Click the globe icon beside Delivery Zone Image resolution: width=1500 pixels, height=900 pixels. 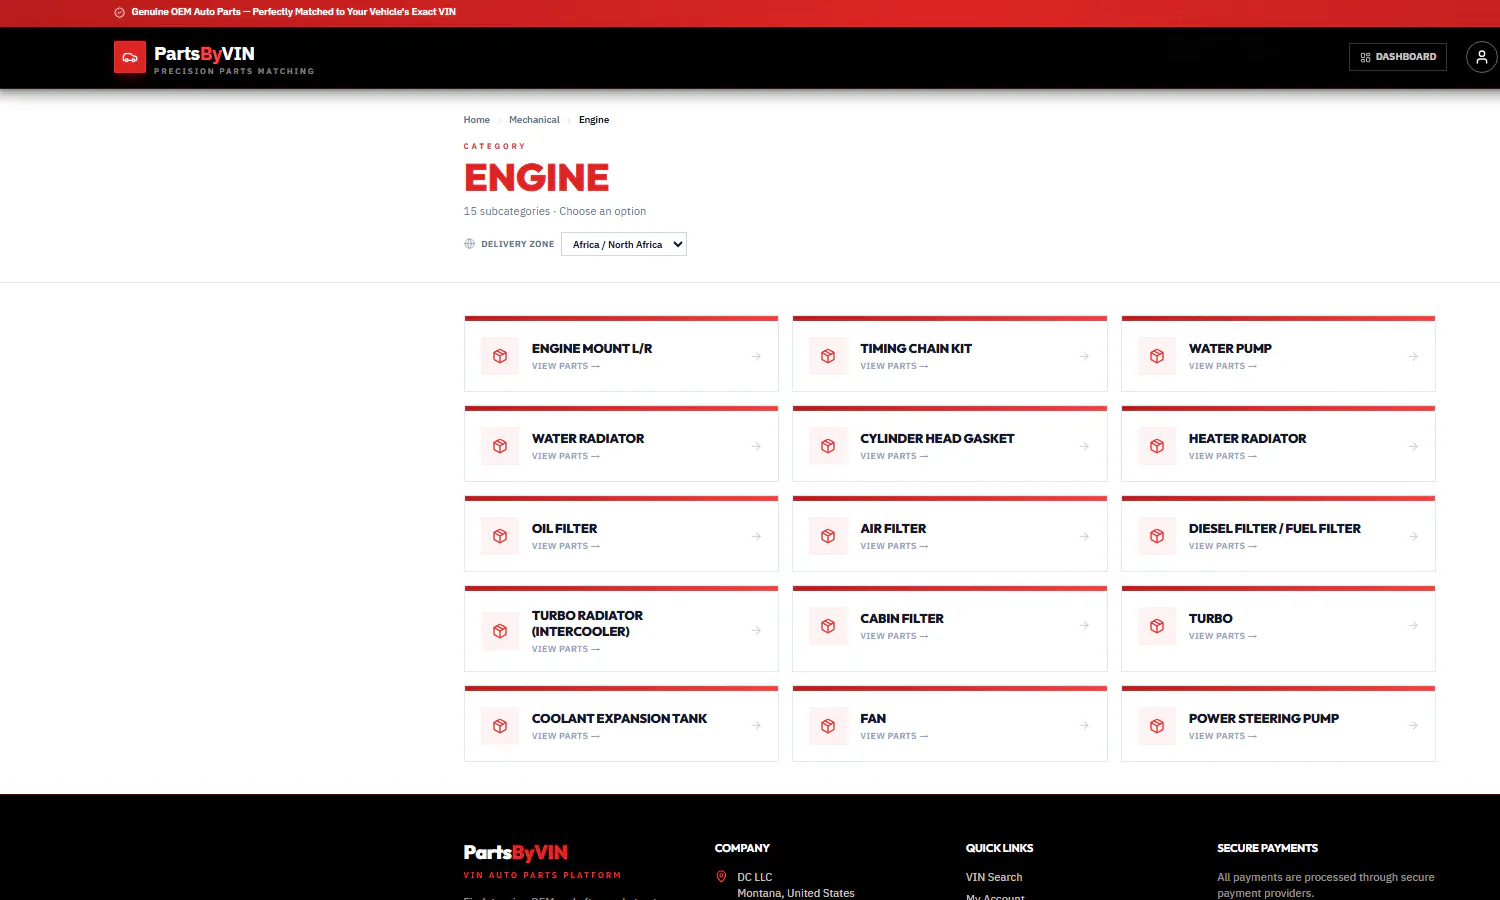pyautogui.click(x=469, y=244)
